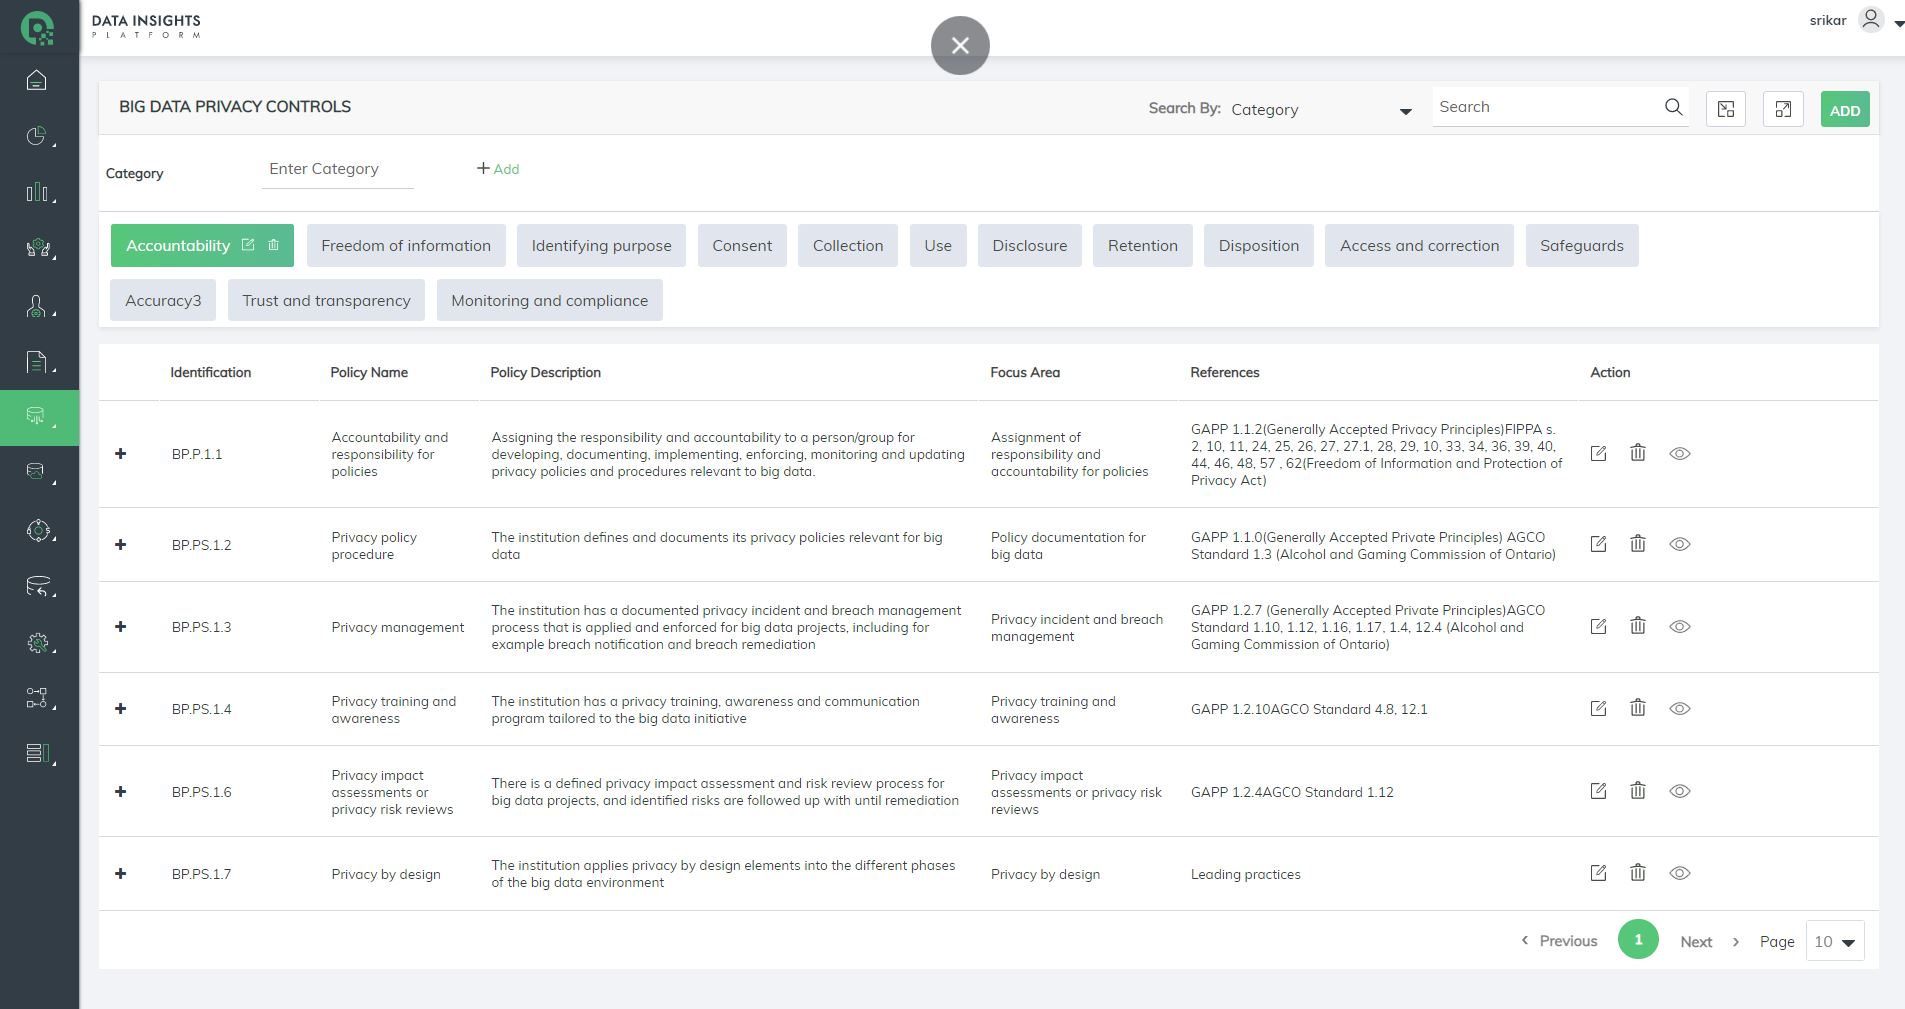Open the Search By Category dropdown

click(1321, 110)
